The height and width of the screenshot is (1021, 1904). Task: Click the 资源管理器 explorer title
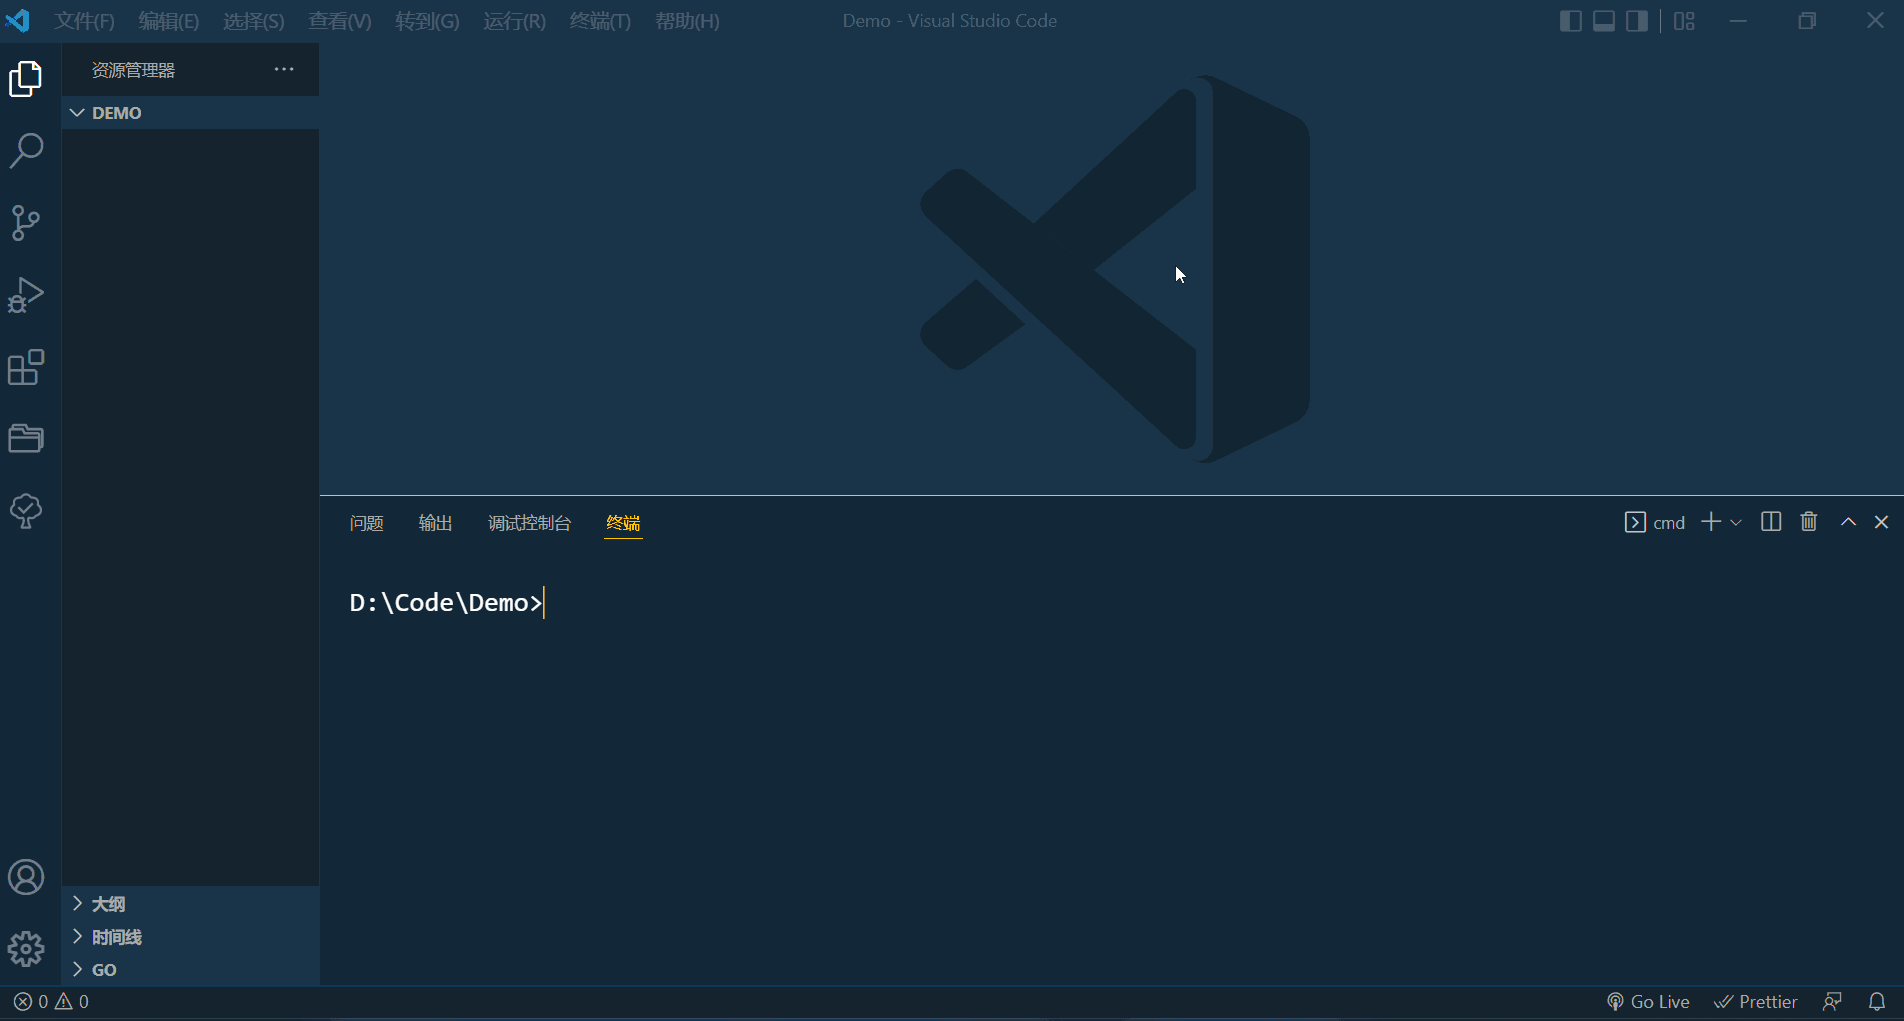click(133, 70)
